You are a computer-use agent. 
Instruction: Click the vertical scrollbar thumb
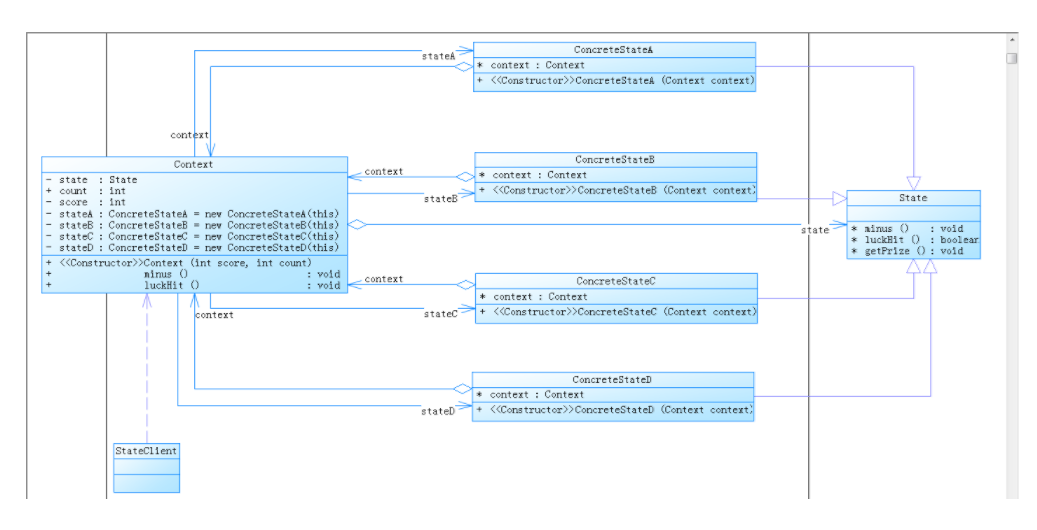click(x=1012, y=58)
